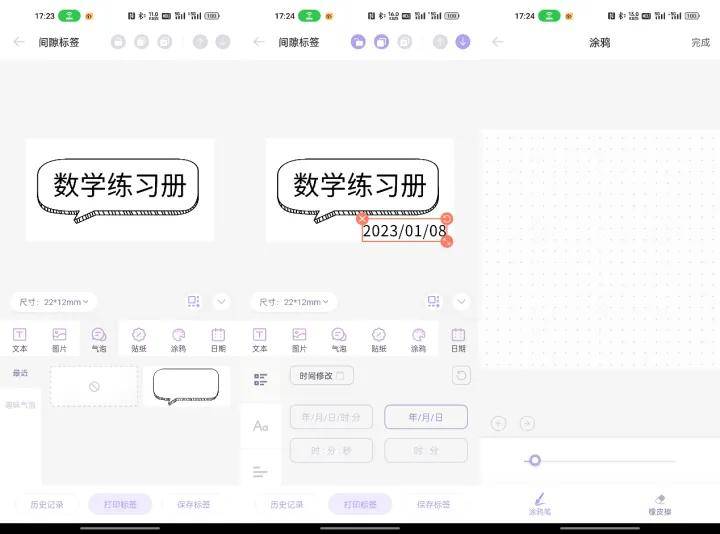Undo the last doodle stroke

(x=499, y=423)
